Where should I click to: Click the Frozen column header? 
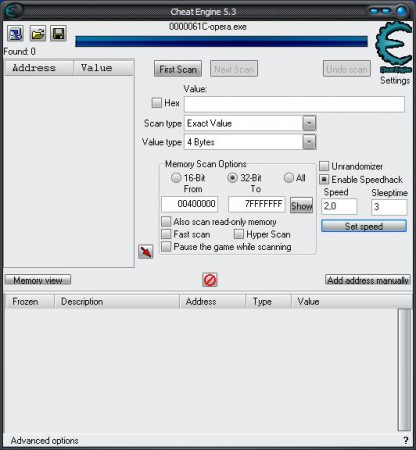pos(29,302)
